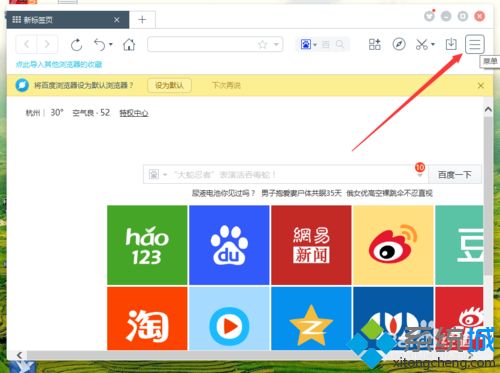
Task: Open the green 豆 Douban tile
Action: pyautogui.click(x=459, y=245)
